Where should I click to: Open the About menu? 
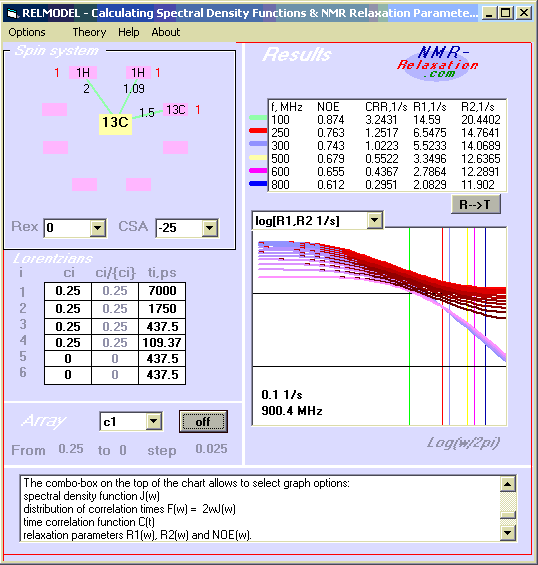[x=165, y=32]
